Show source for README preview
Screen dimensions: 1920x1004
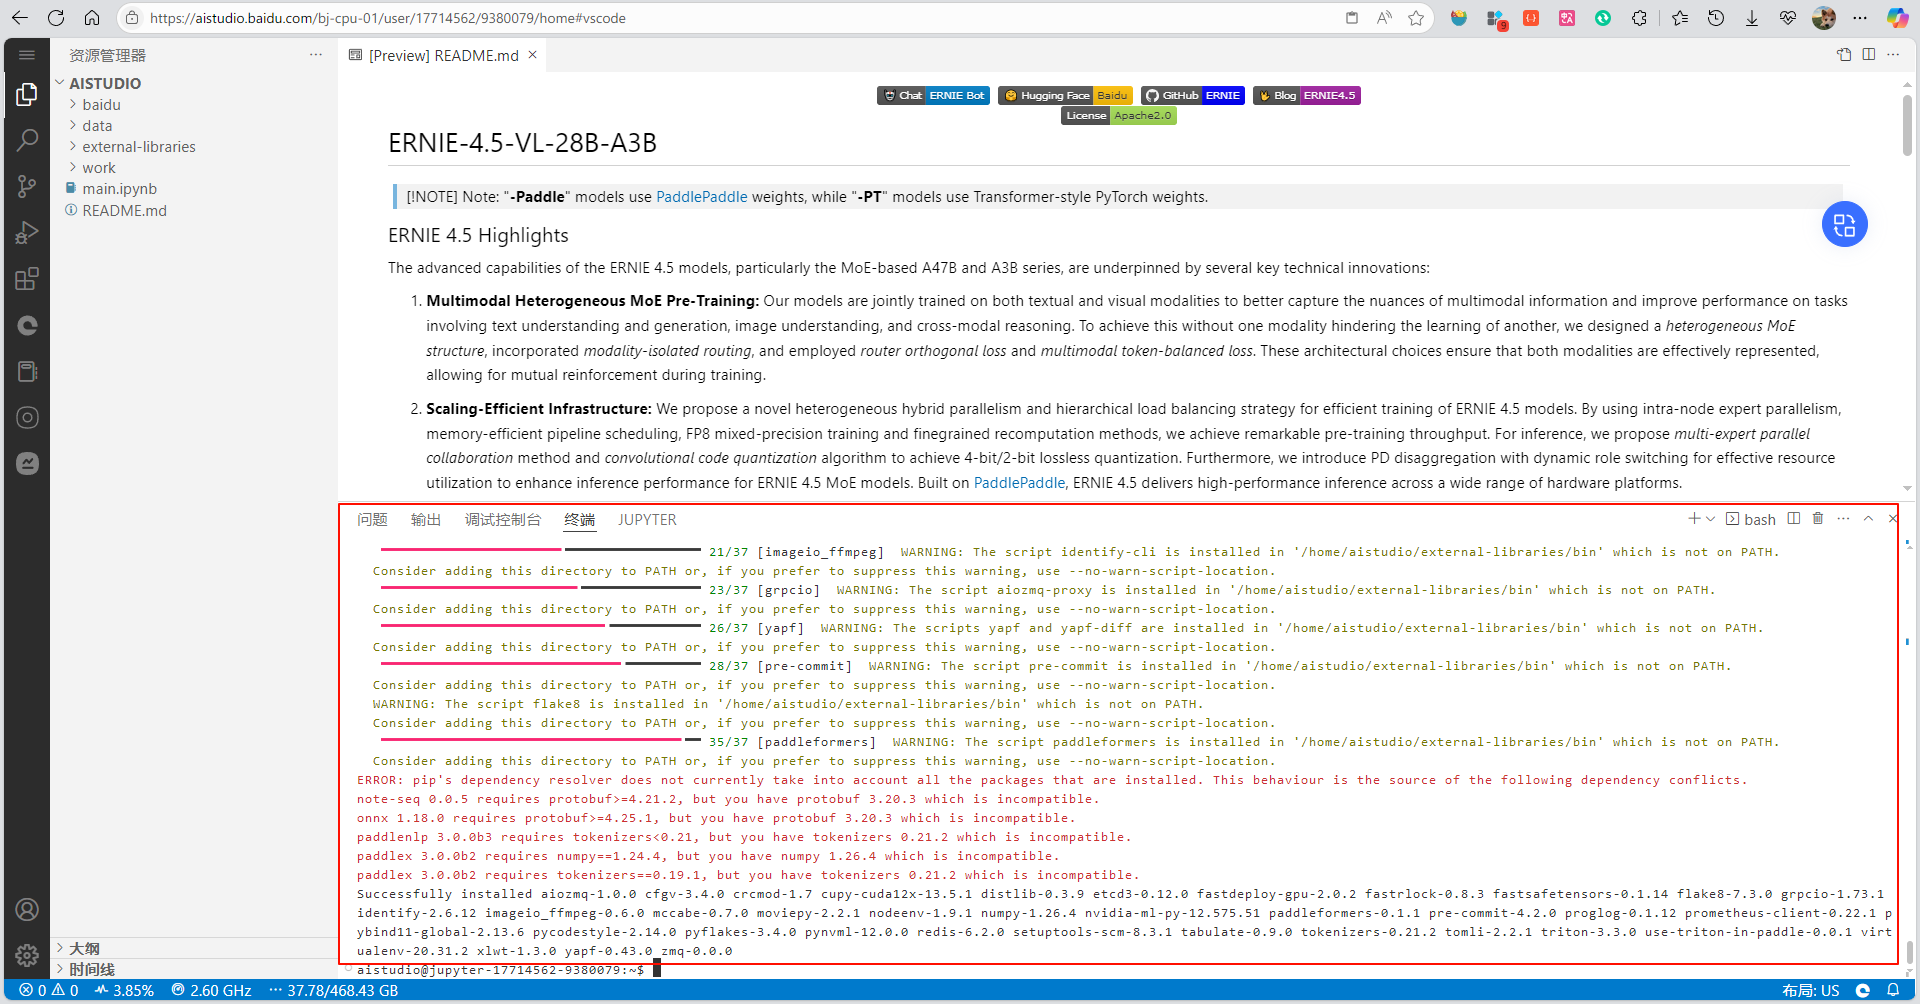coord(1844,55)
